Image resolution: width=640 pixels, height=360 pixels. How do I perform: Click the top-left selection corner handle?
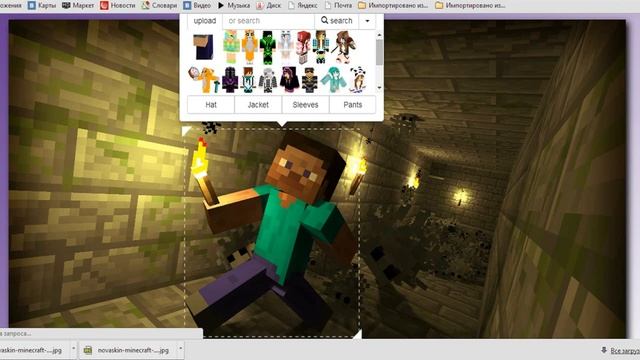click(186, 131)
